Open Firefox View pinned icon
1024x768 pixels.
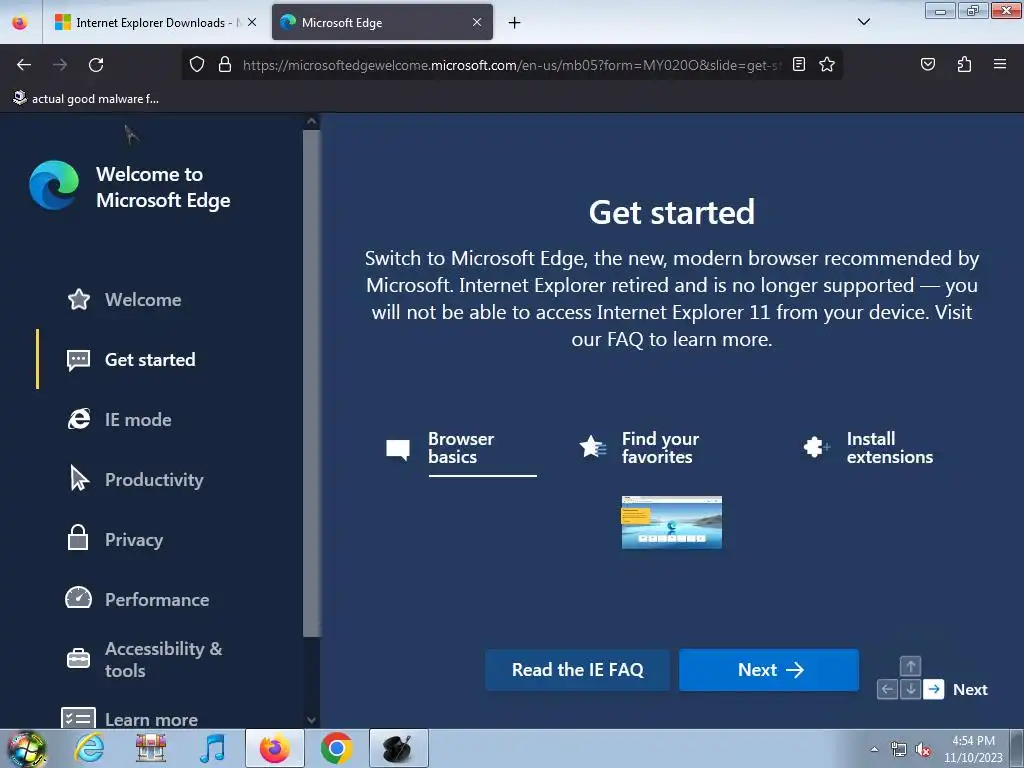click(20, 23)
